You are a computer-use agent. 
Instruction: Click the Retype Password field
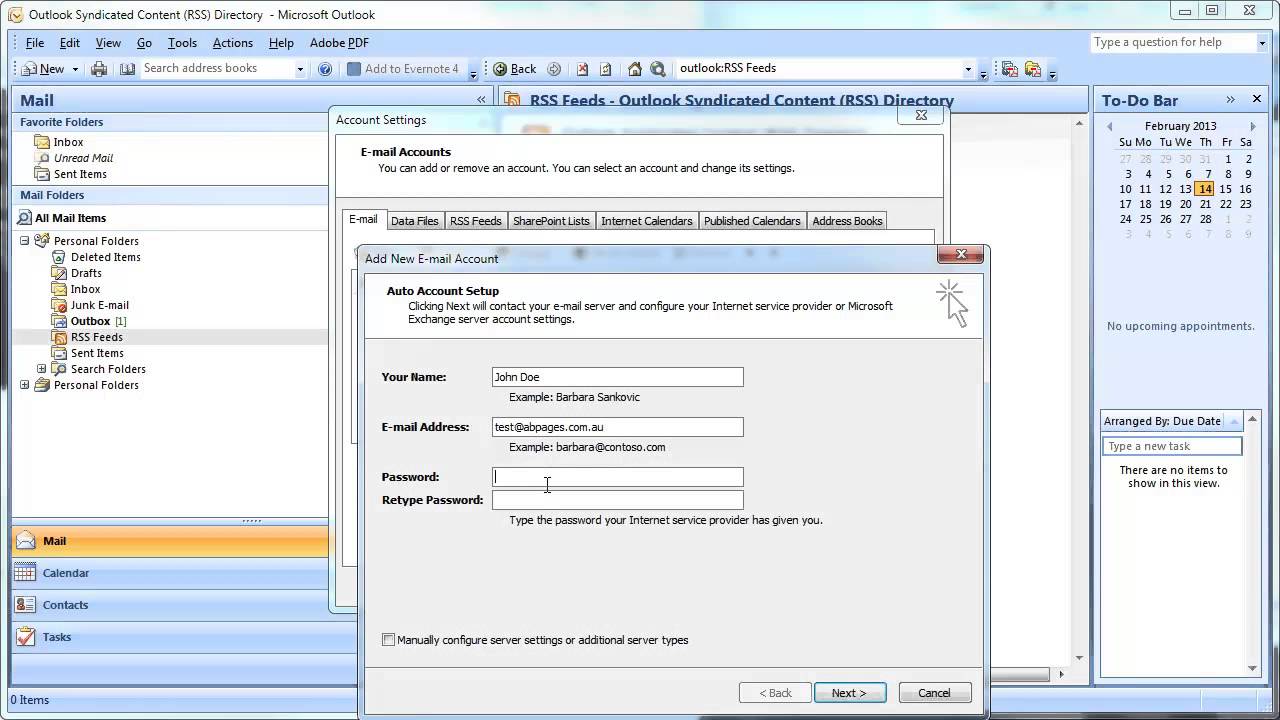[x=618, y=500]
